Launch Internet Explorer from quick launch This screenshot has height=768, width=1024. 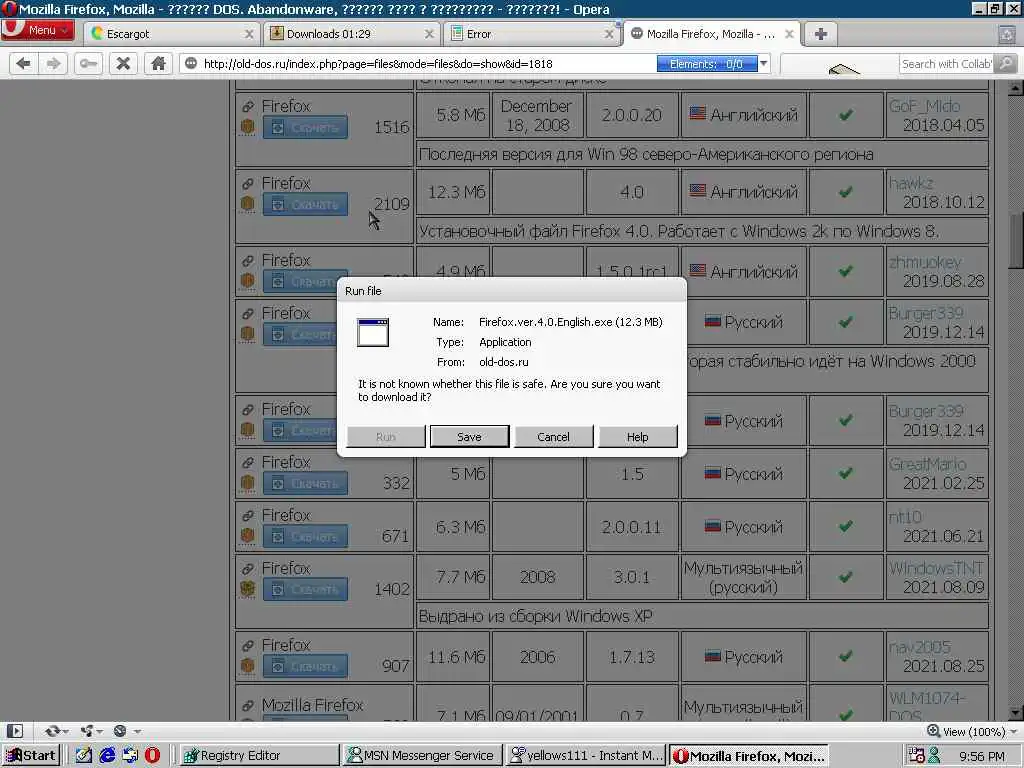pos(107,756)
